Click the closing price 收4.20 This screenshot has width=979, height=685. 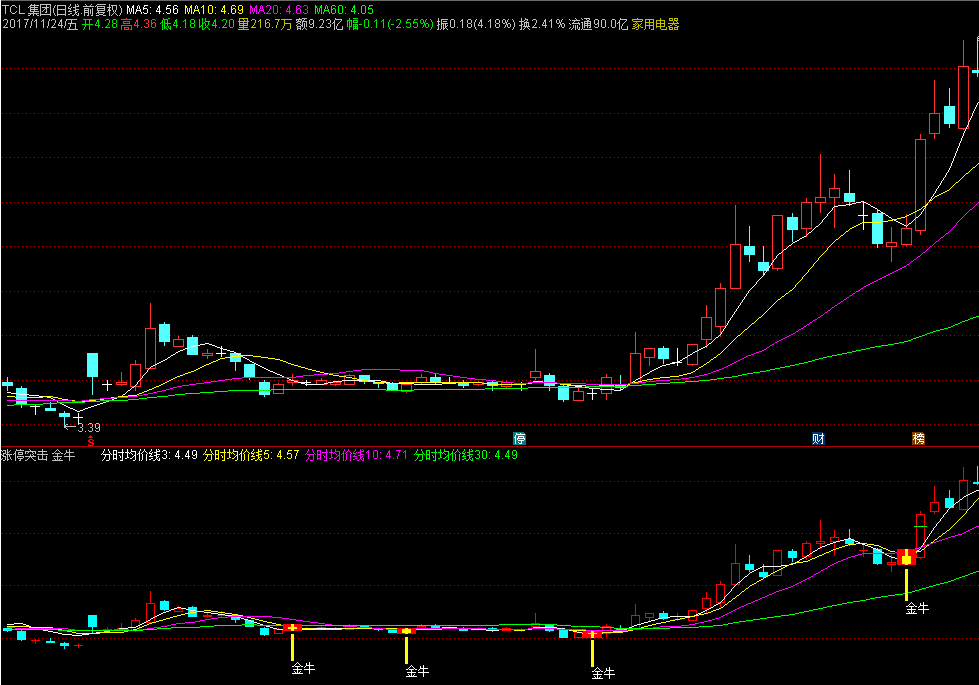pyautogui.click(x=217, y=24)
